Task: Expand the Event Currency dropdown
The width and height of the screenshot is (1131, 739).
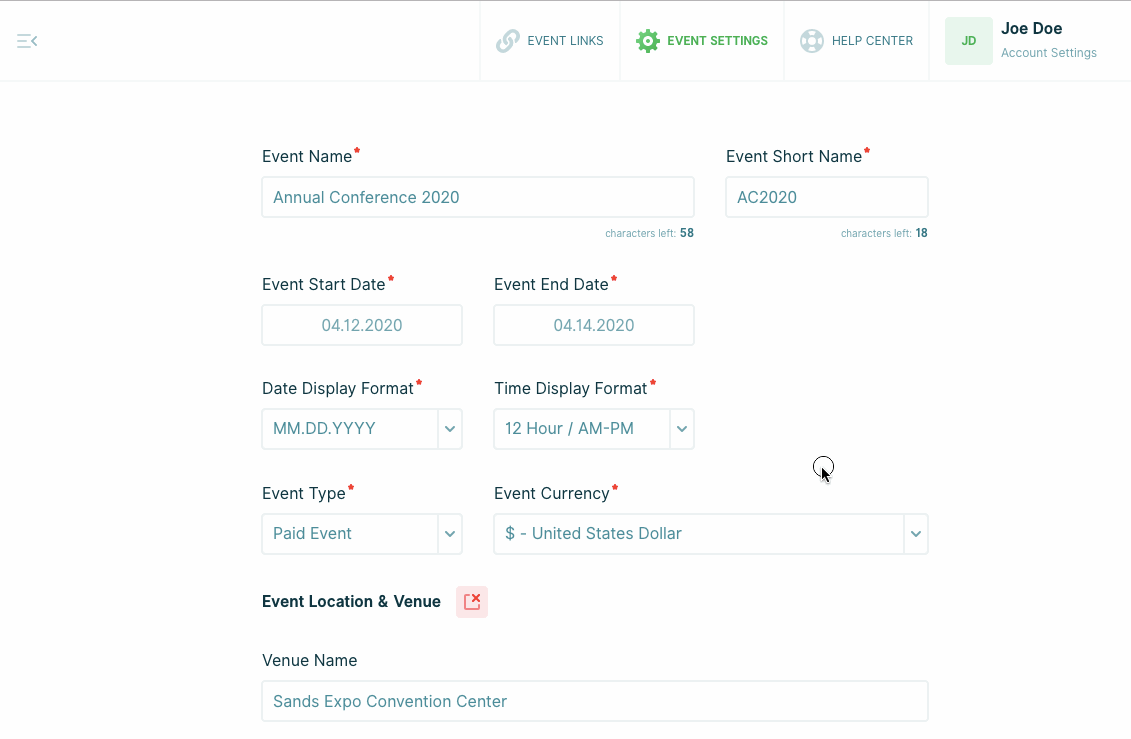Action: click(x=915, y=534)
